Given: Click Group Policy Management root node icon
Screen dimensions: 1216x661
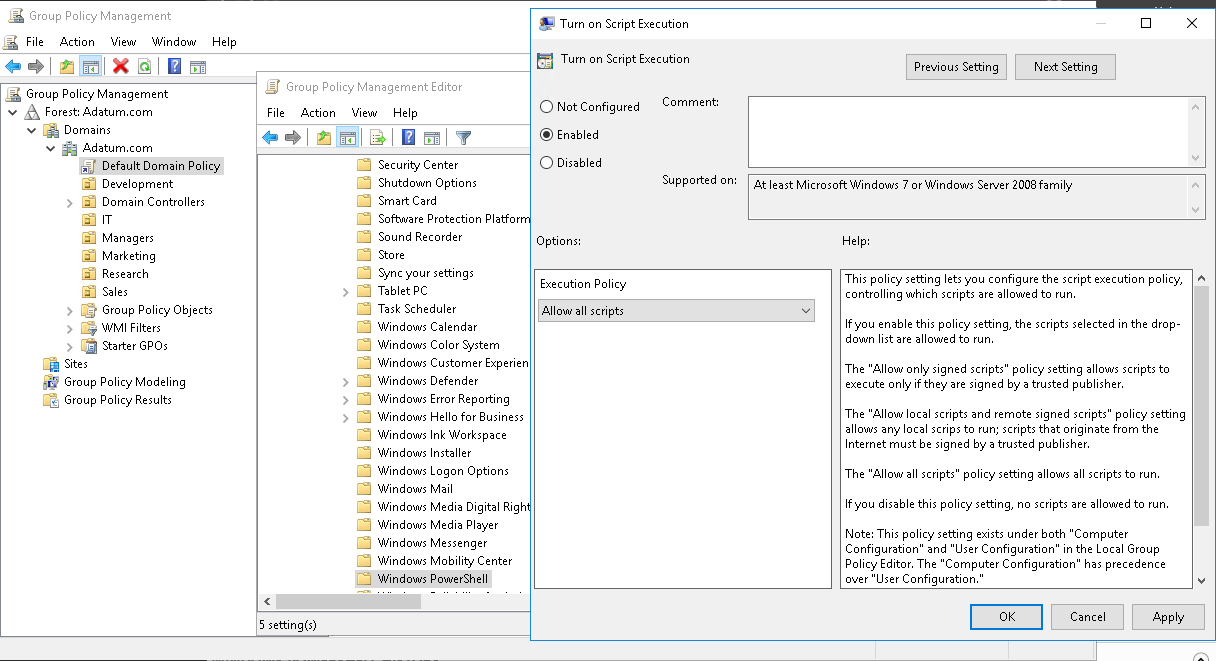Looking at the screenshot, I should [x=13, y=94].
